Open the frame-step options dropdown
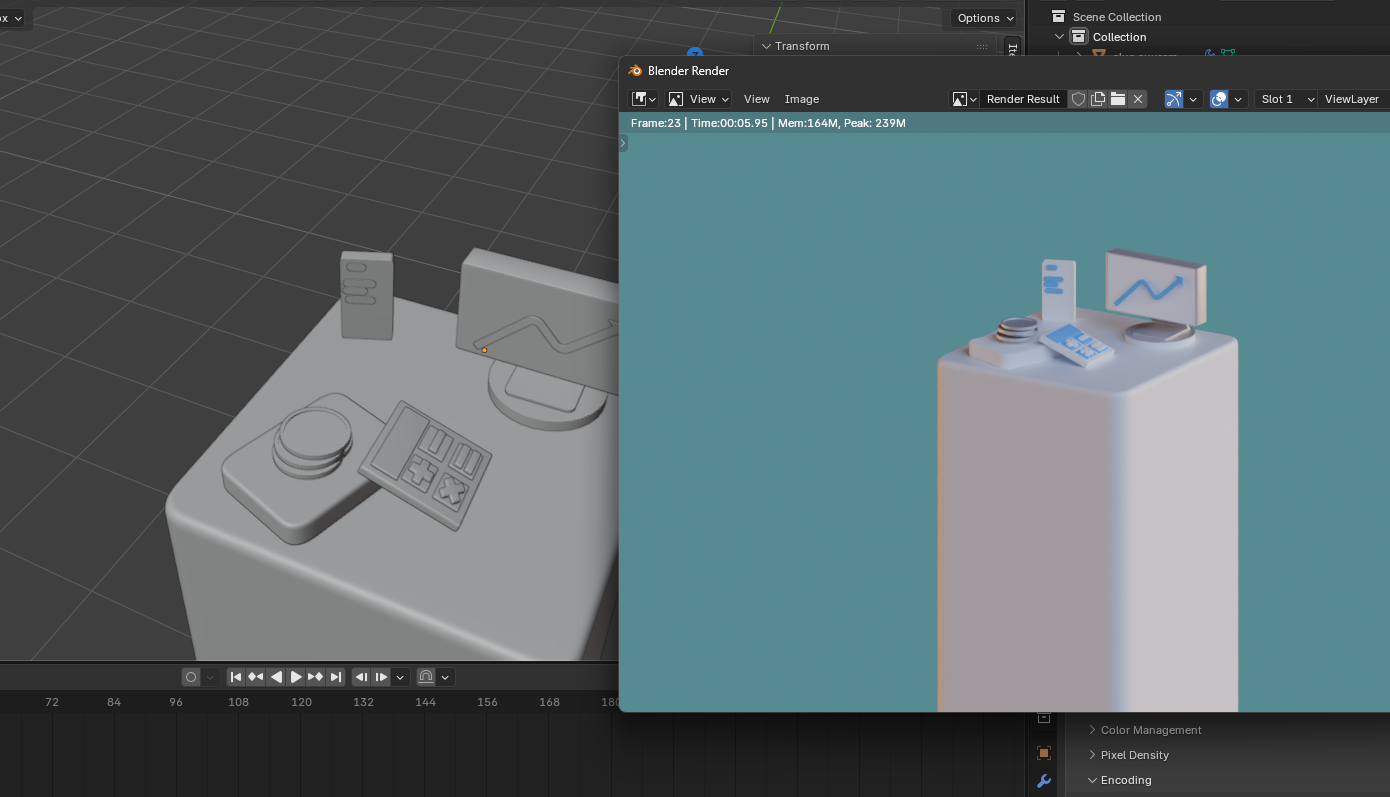This screenshot has height=797, width=1390. pyautogui.click(x=401, y=677)
